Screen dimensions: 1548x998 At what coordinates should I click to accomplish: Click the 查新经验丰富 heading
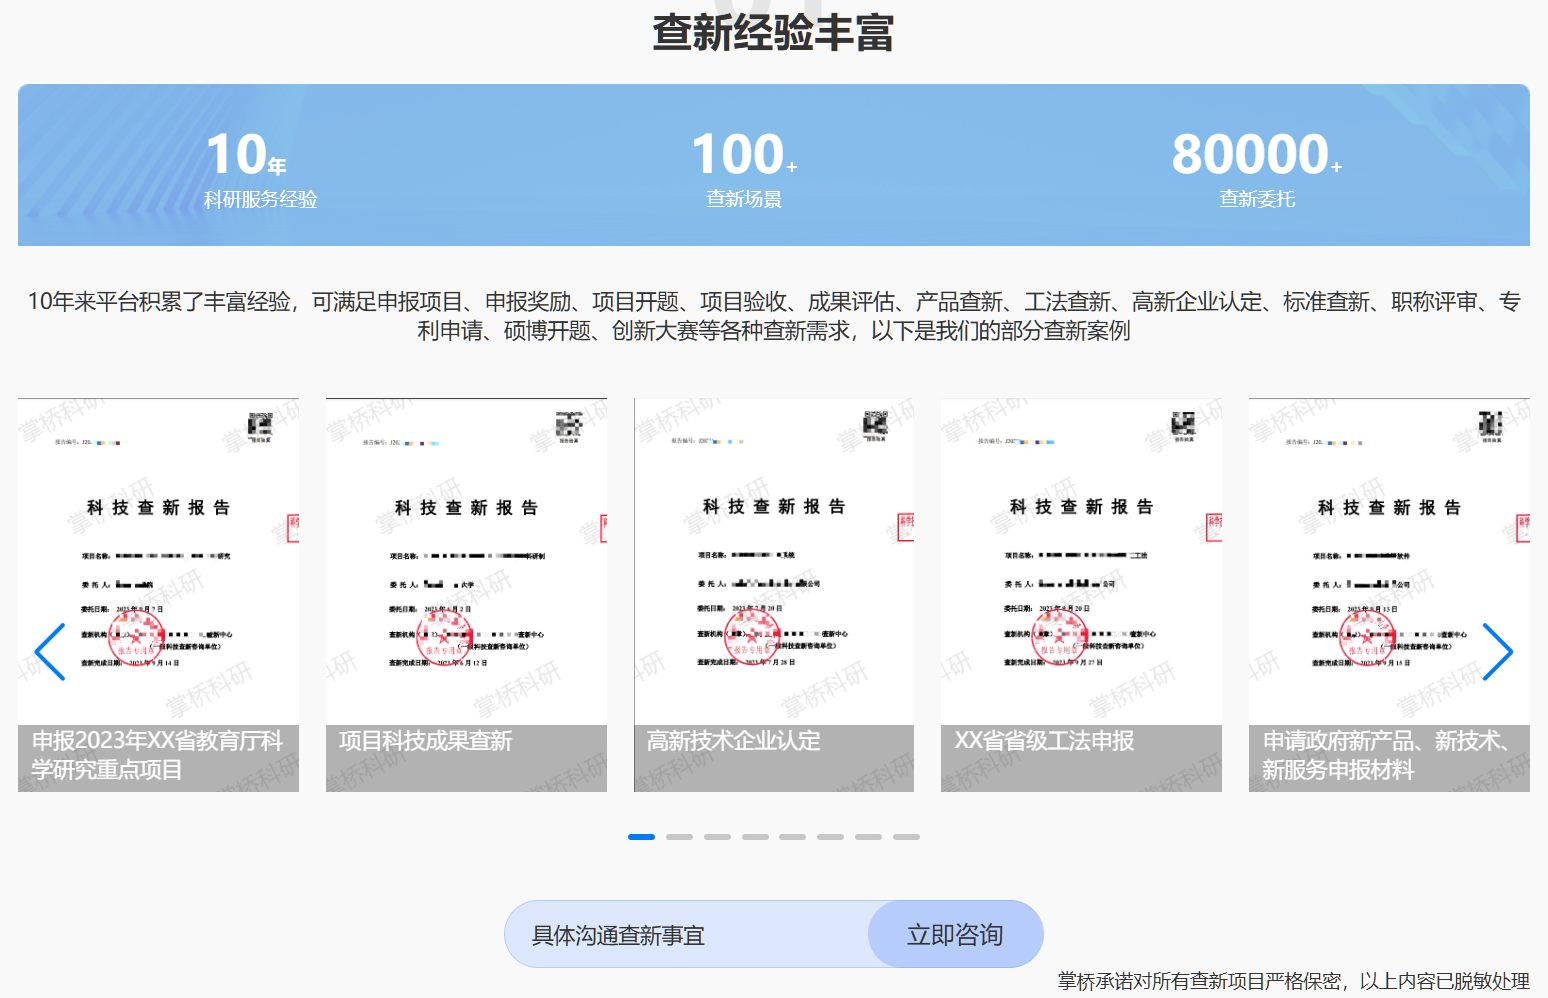pyautogui.click(x=773, y=32)
